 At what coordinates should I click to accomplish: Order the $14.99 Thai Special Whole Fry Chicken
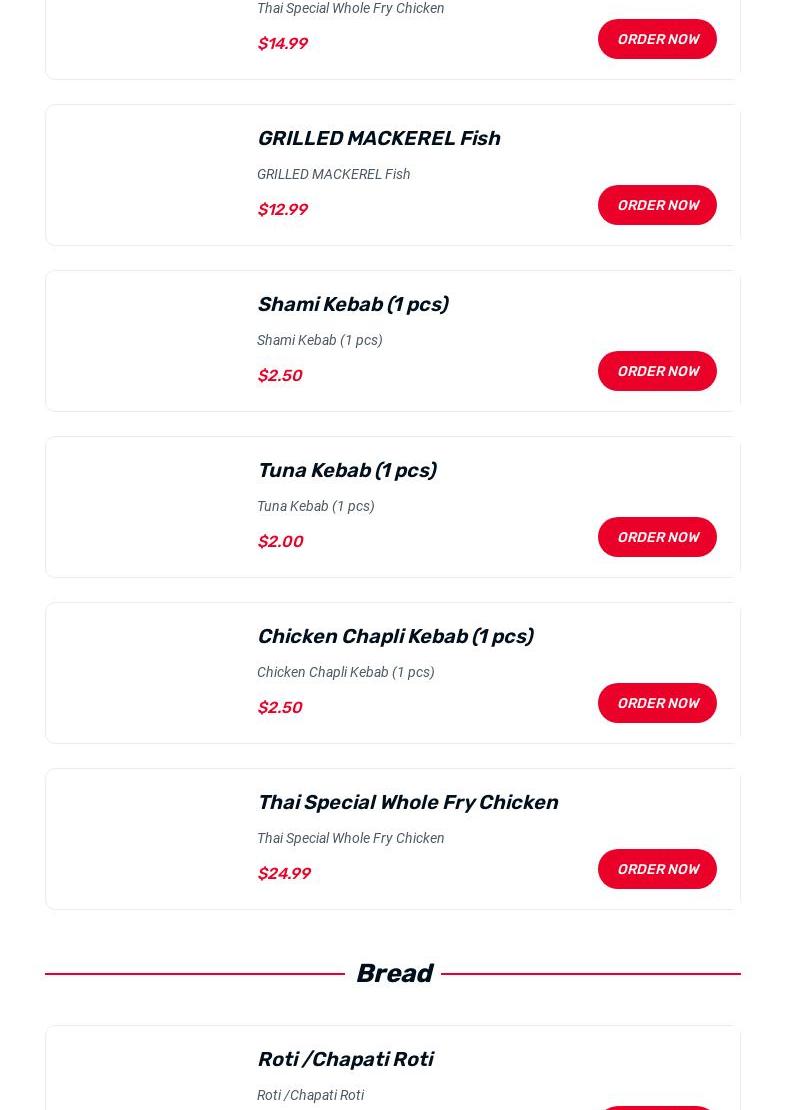(657, 39)
